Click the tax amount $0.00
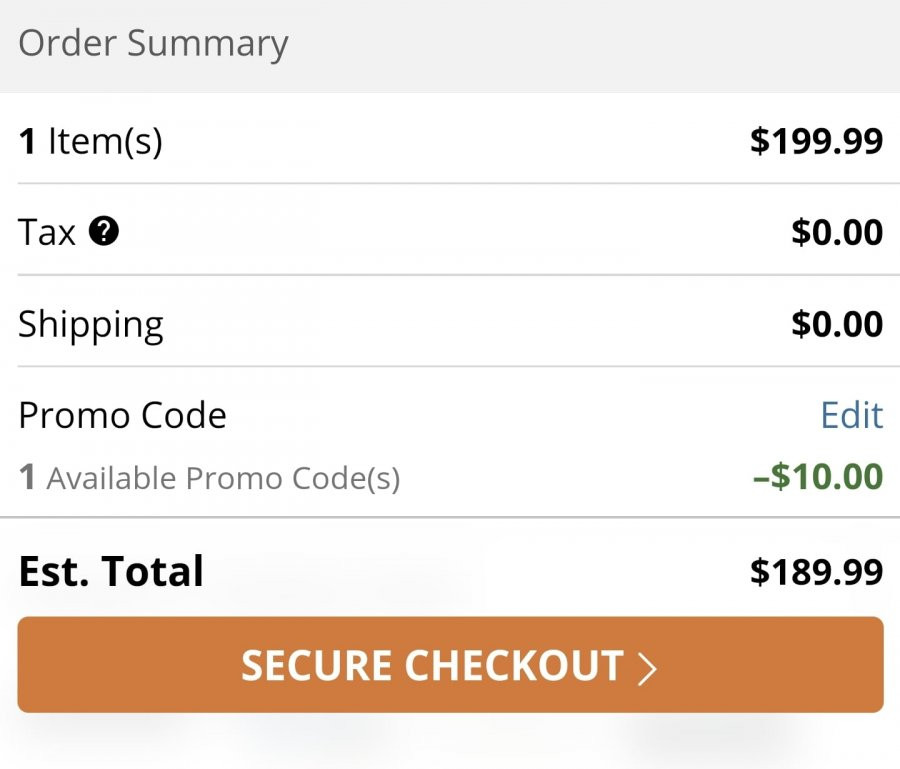Image resolution: width=900 pixels, height=769 pixels. (837, 232)
